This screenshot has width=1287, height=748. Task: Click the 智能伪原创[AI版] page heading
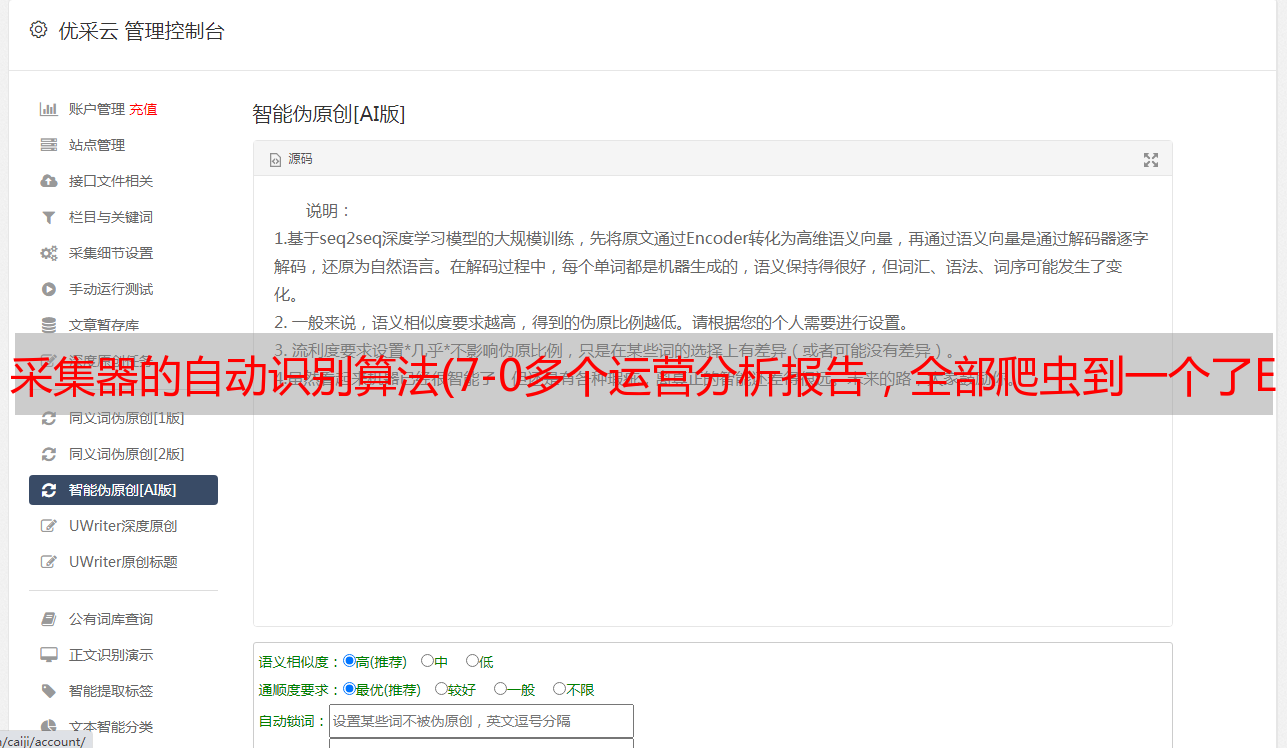(329, 114)
